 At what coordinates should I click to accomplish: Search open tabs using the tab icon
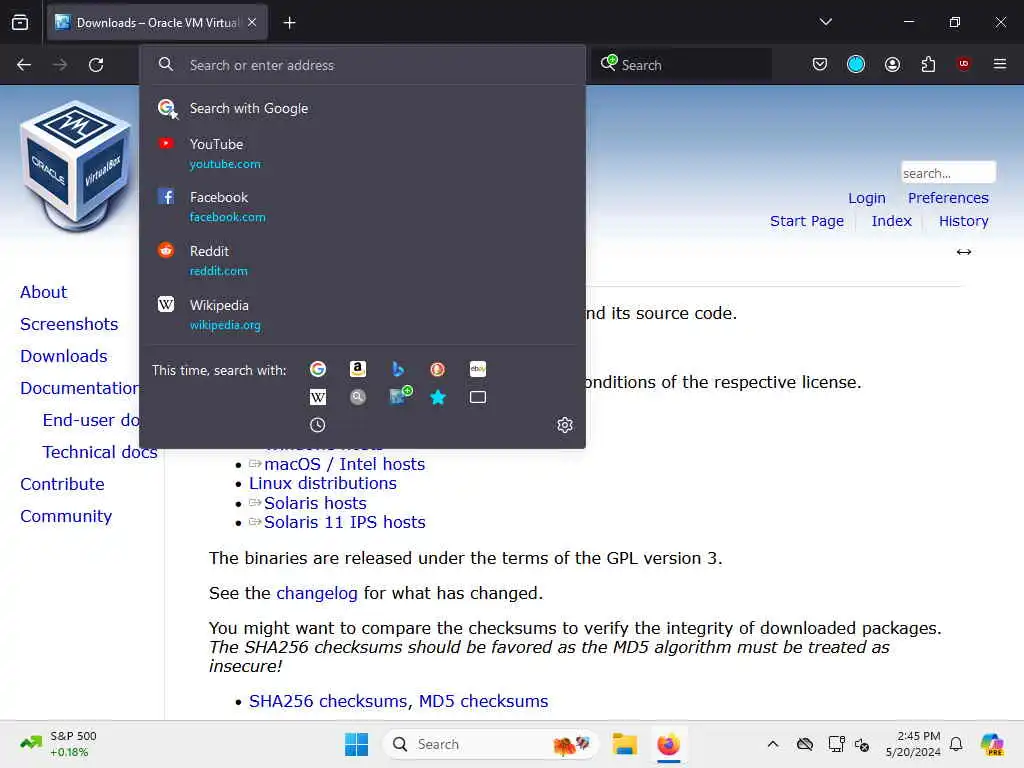pos(477,397)
